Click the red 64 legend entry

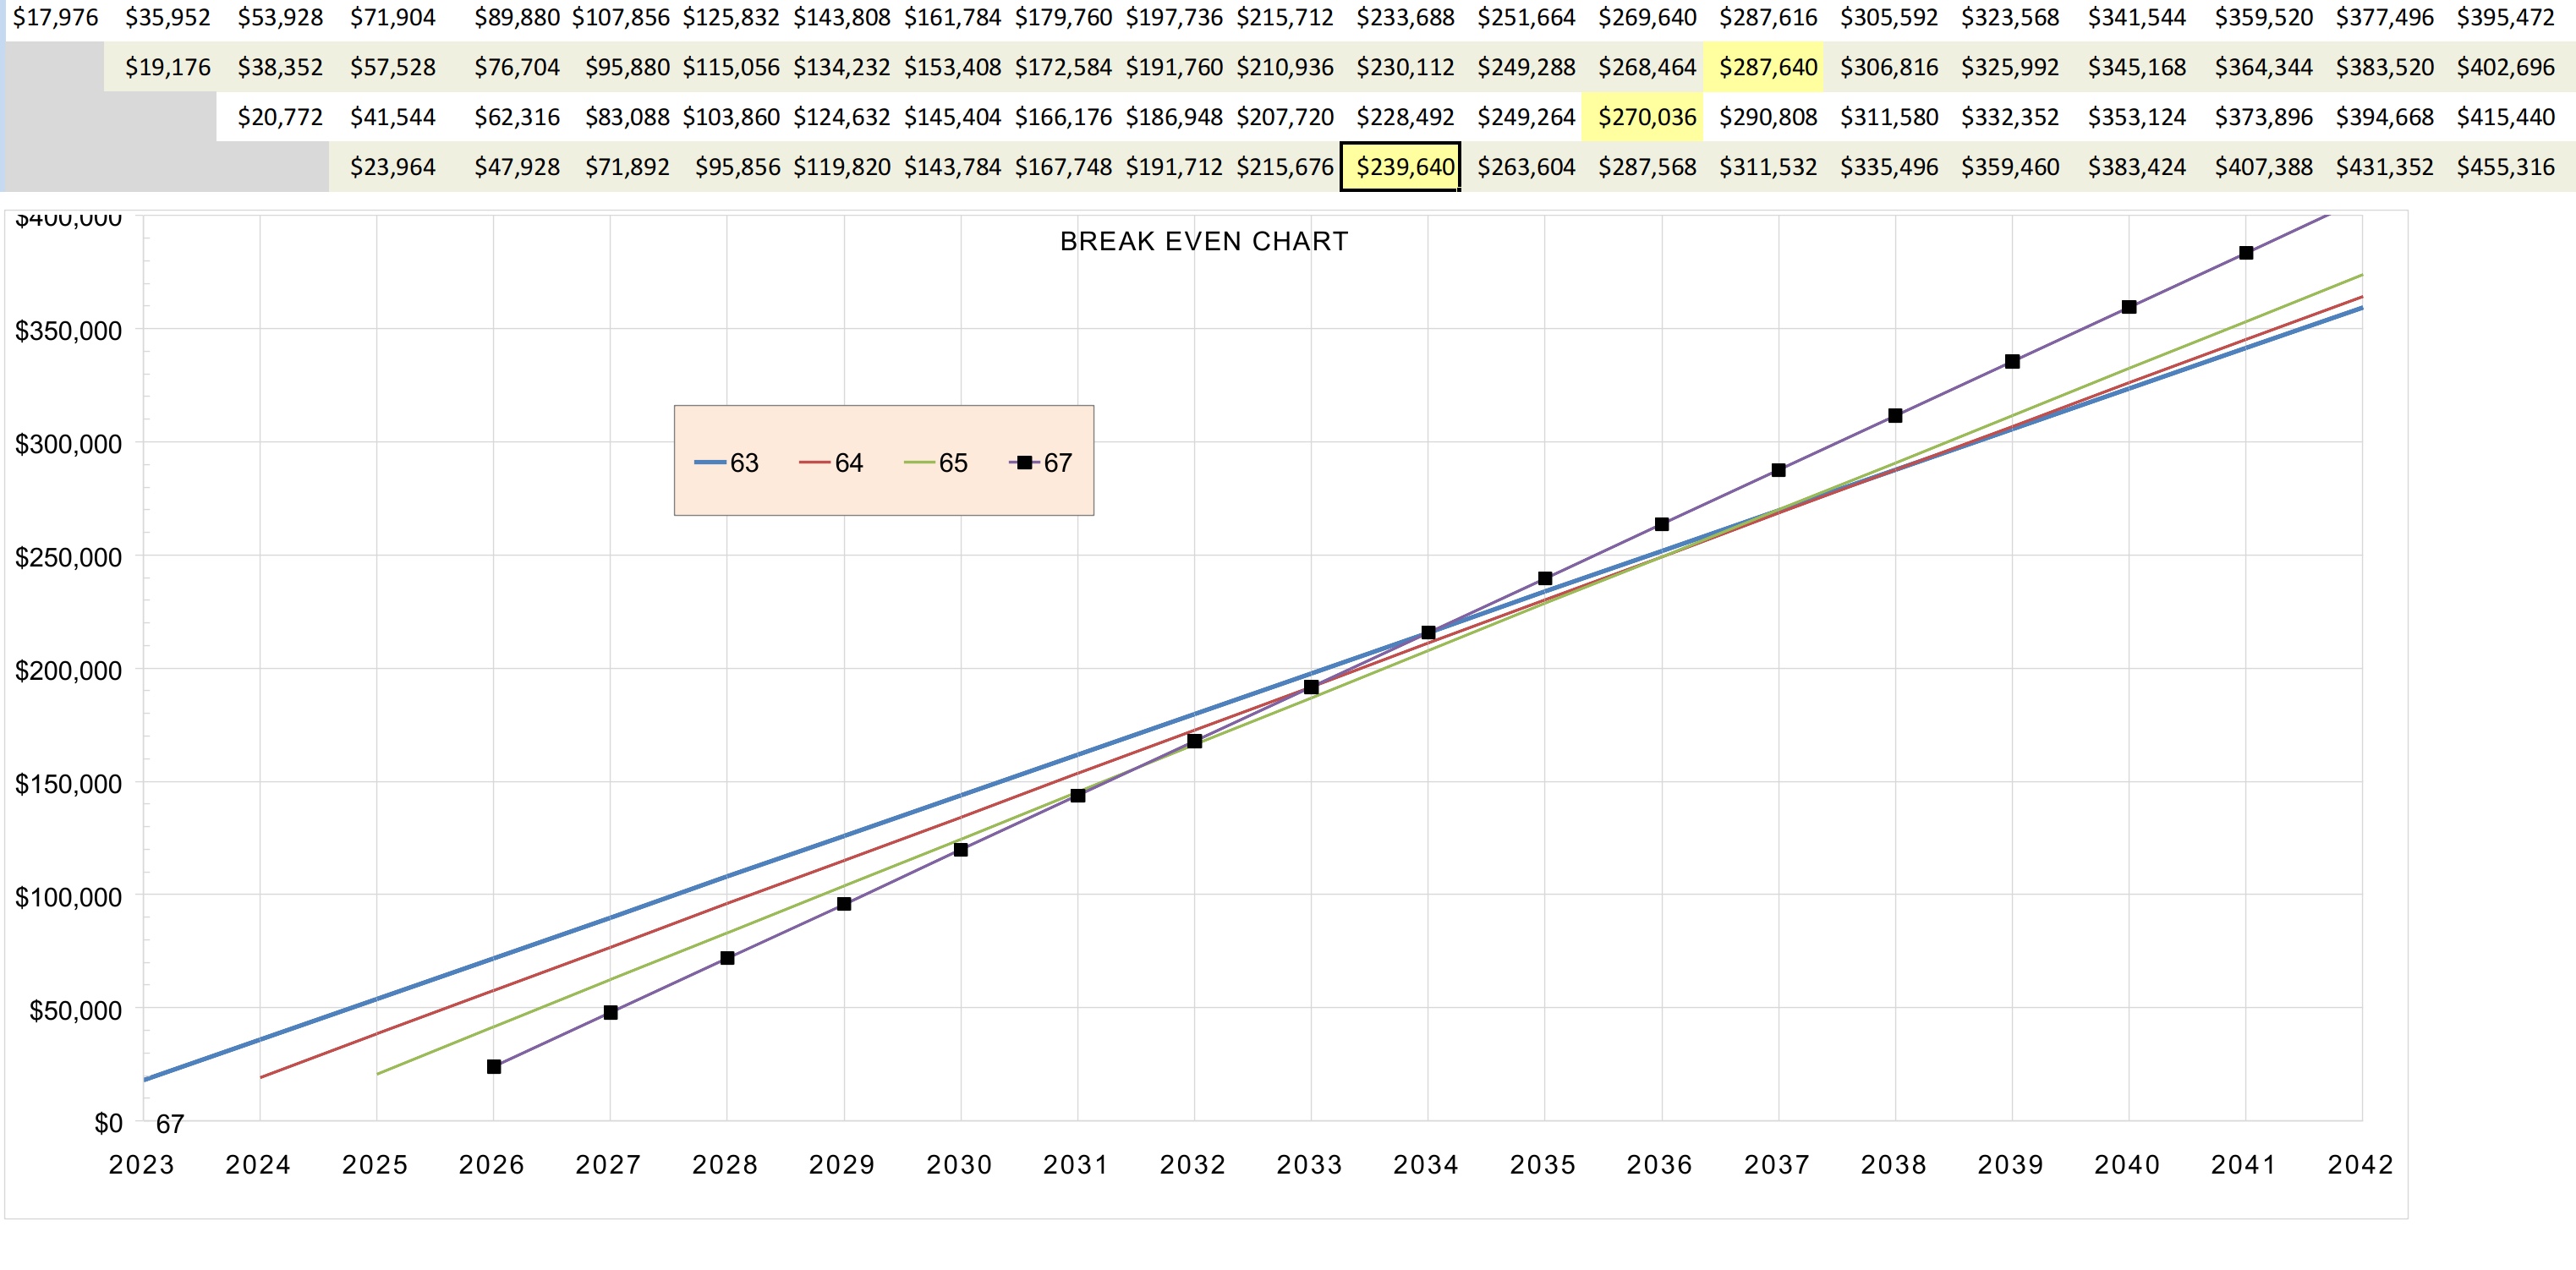coord(833,463)
